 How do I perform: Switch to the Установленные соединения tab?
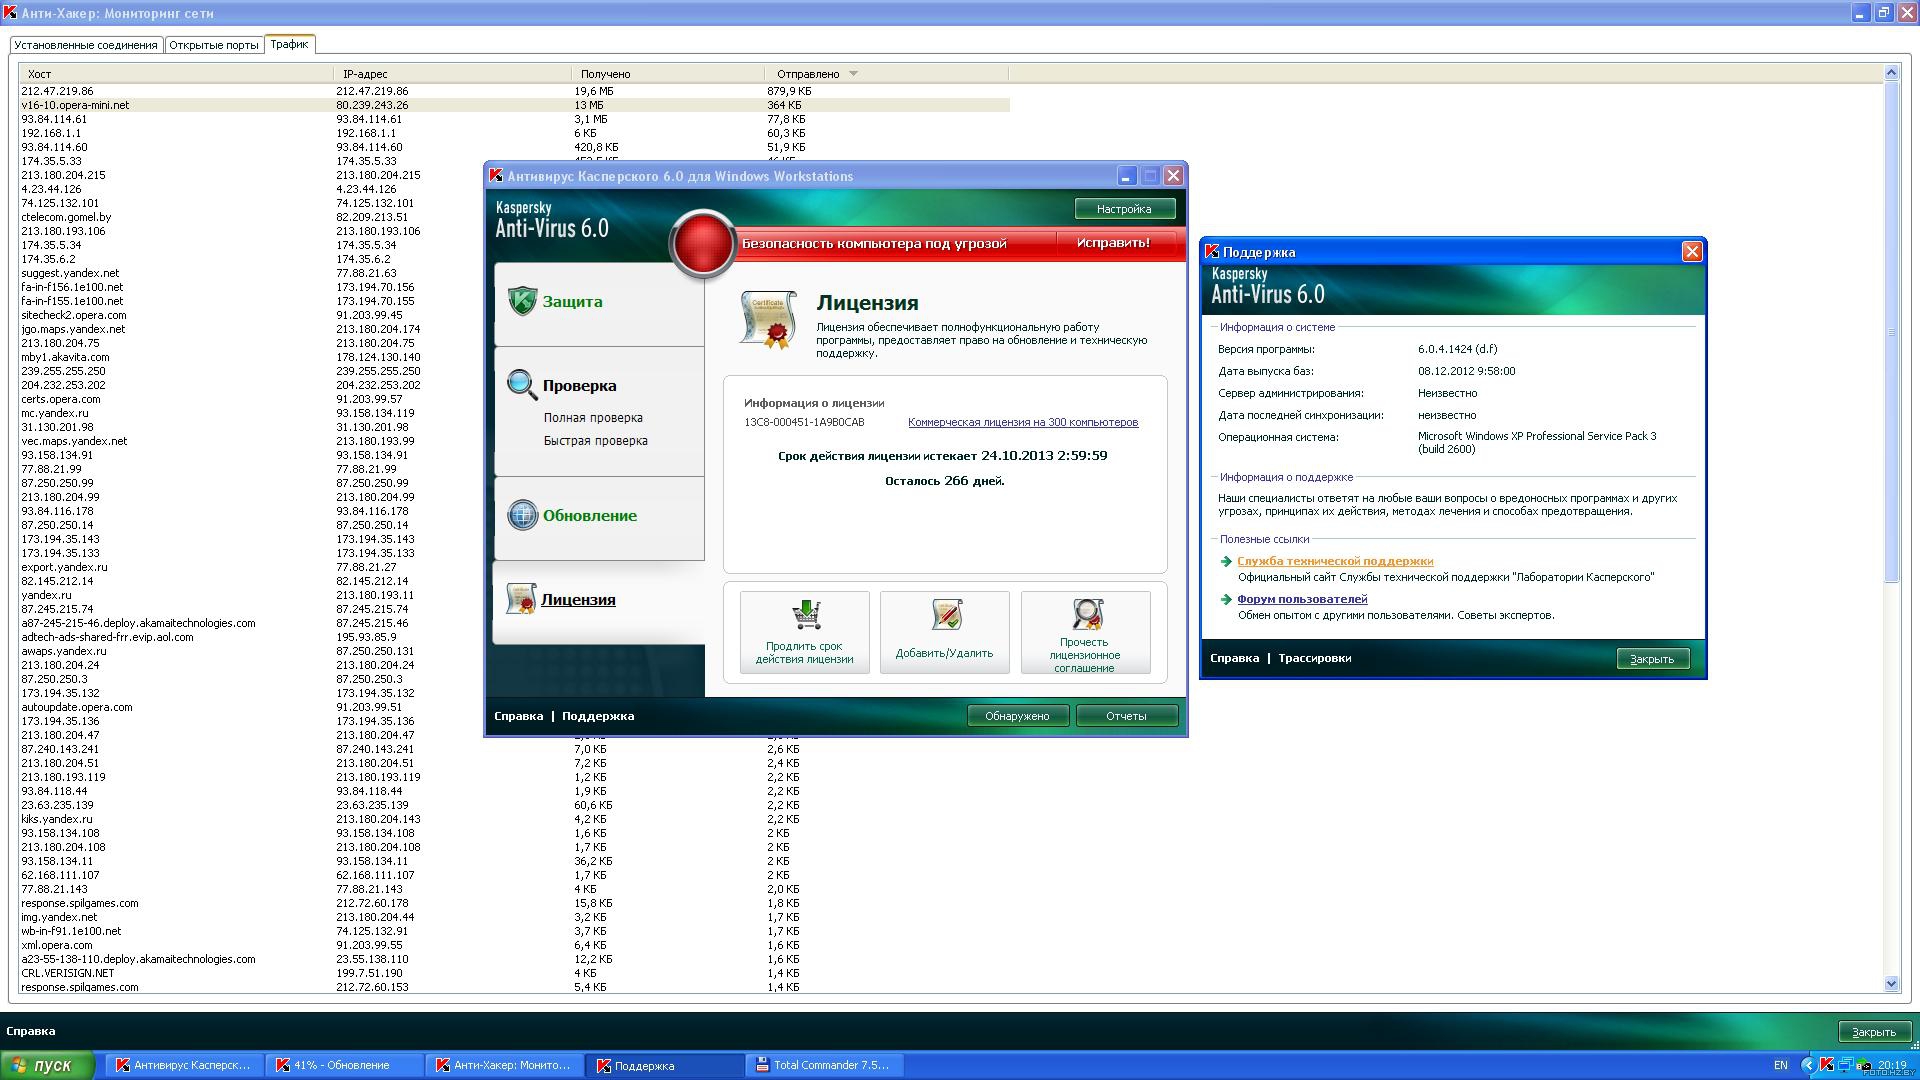[x=86, y=45]
